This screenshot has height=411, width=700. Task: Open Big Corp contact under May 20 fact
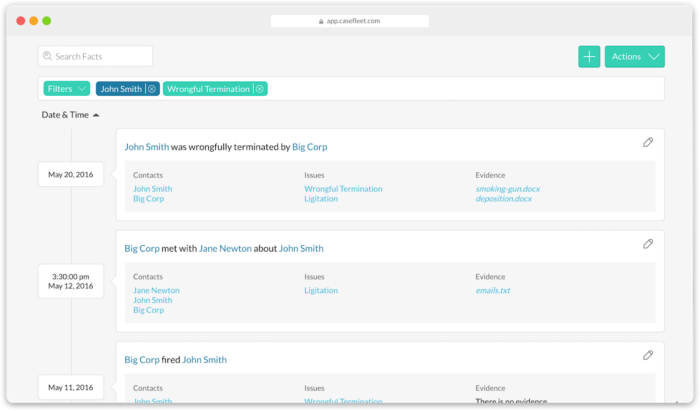(148, 199)
